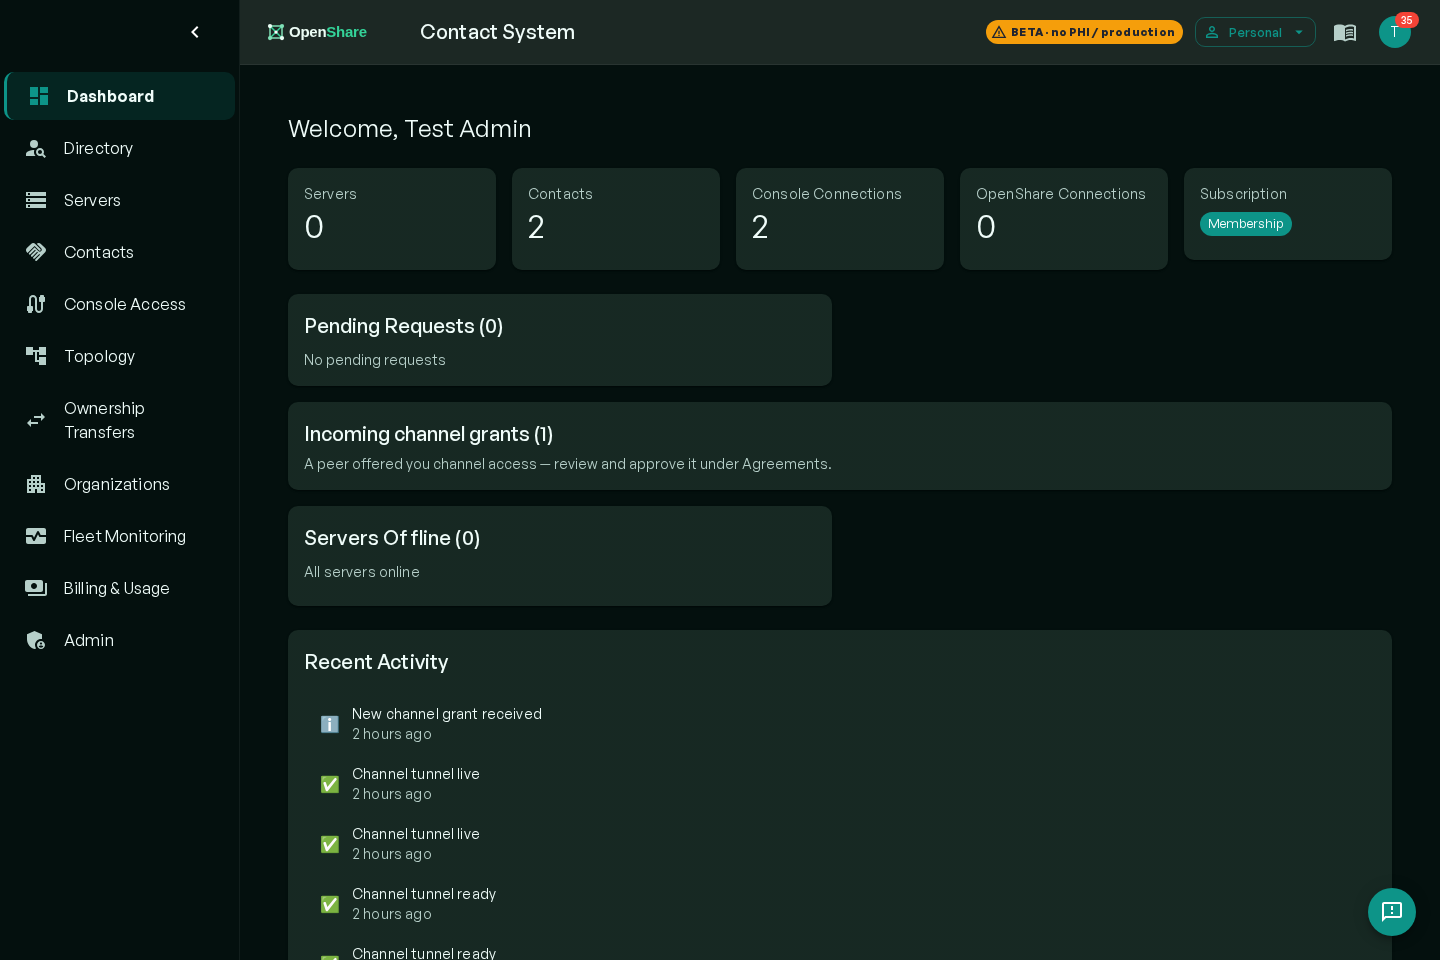
Task: Open the documentation book icon
Action: coord(1345,32)
